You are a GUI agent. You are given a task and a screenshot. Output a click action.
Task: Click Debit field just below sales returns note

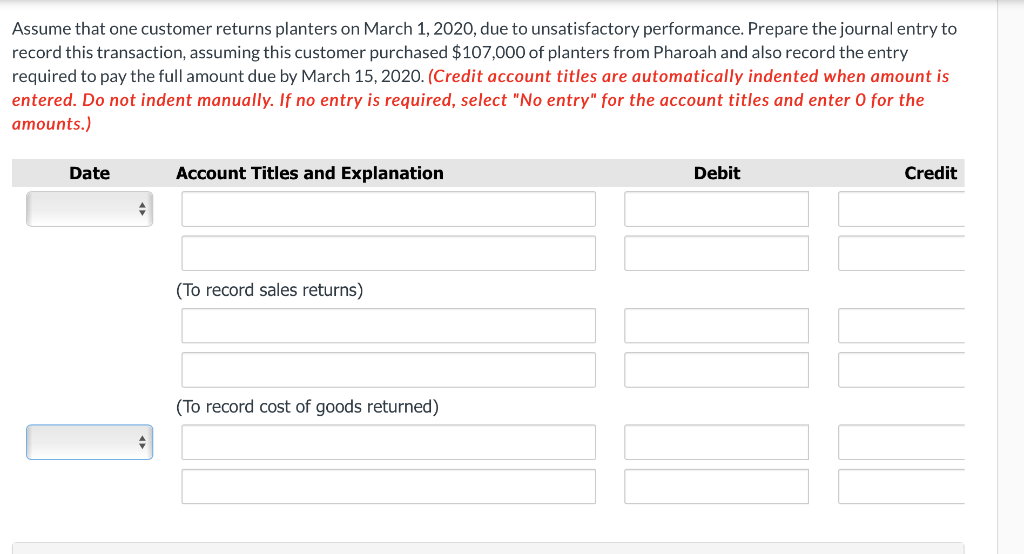tap(716, 326)
